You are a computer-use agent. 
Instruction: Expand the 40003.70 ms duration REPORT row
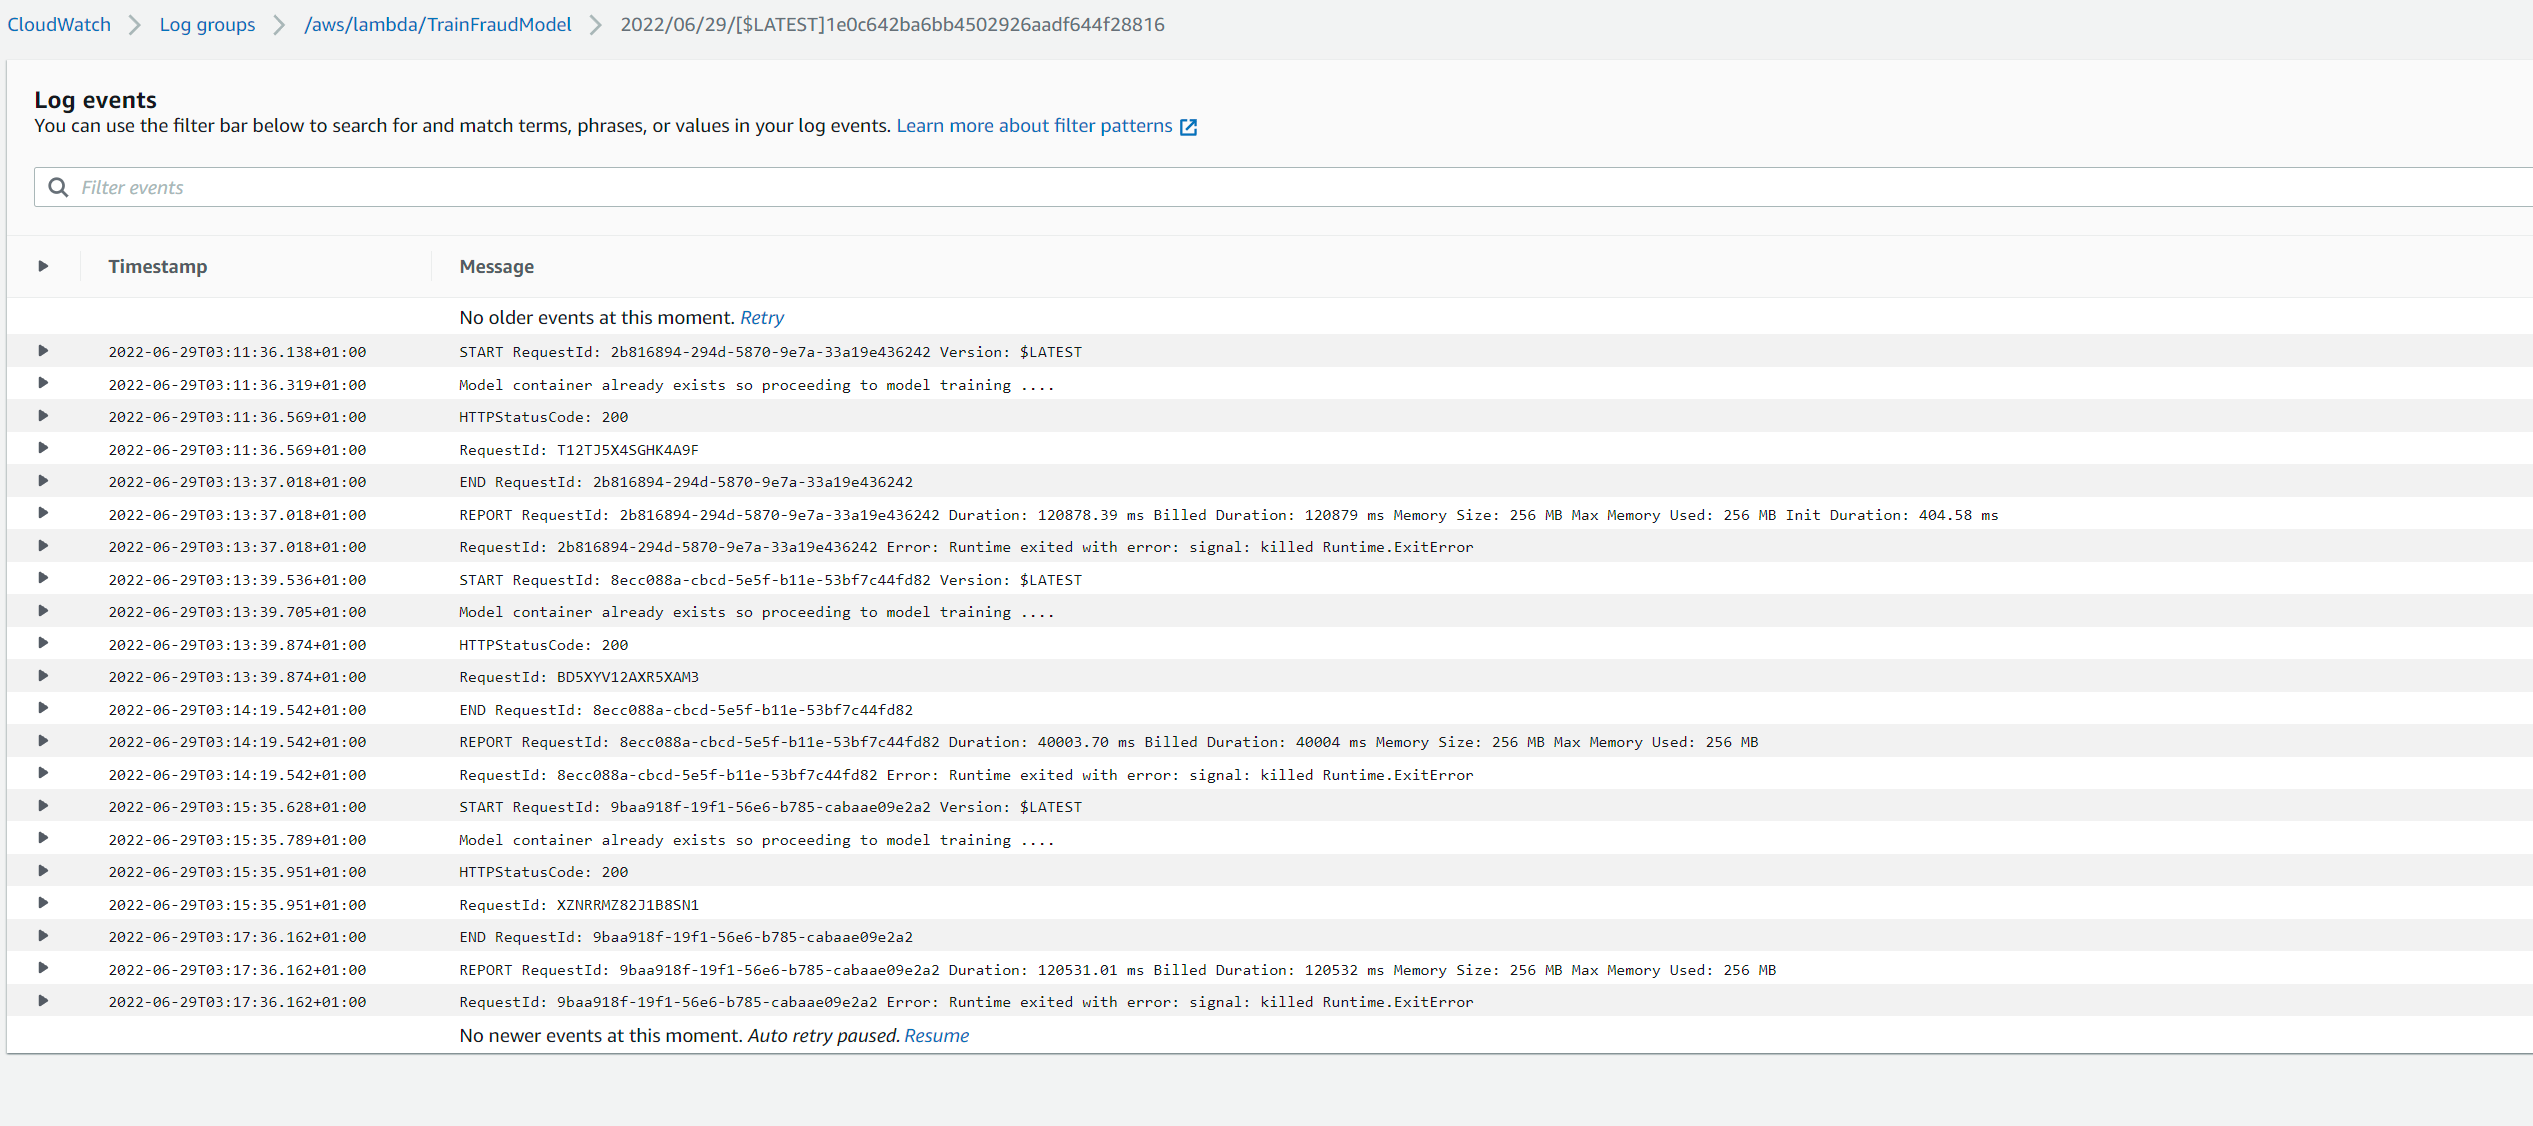tap(43, 741)
